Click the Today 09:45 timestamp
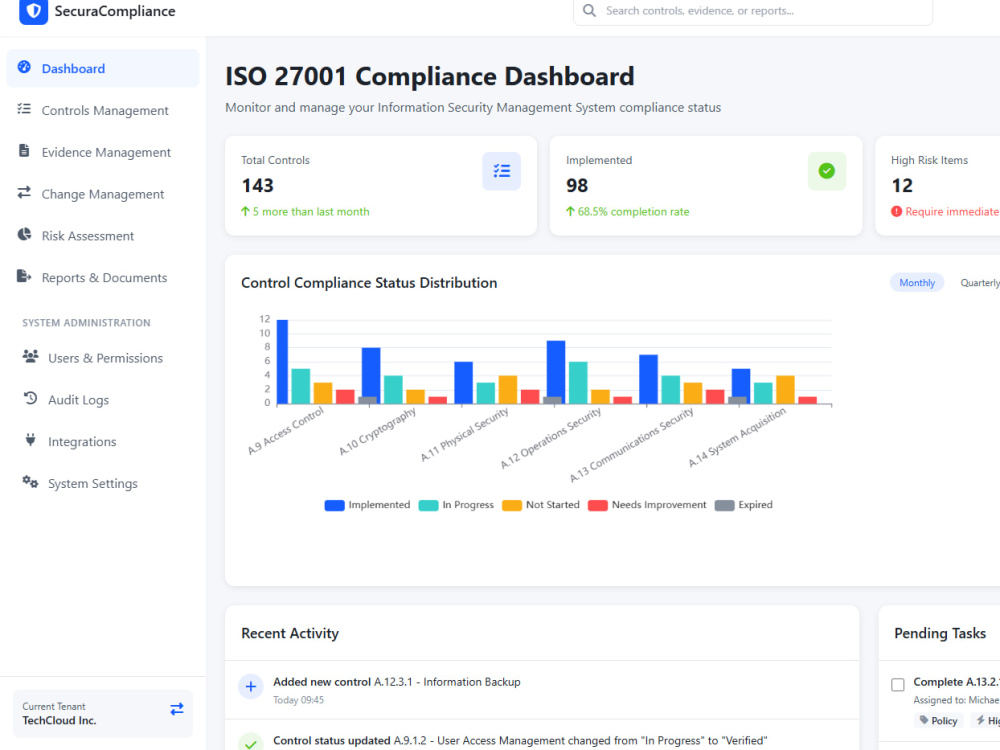The height and width of the screenshot is (750, 1000). click(298, 700)
